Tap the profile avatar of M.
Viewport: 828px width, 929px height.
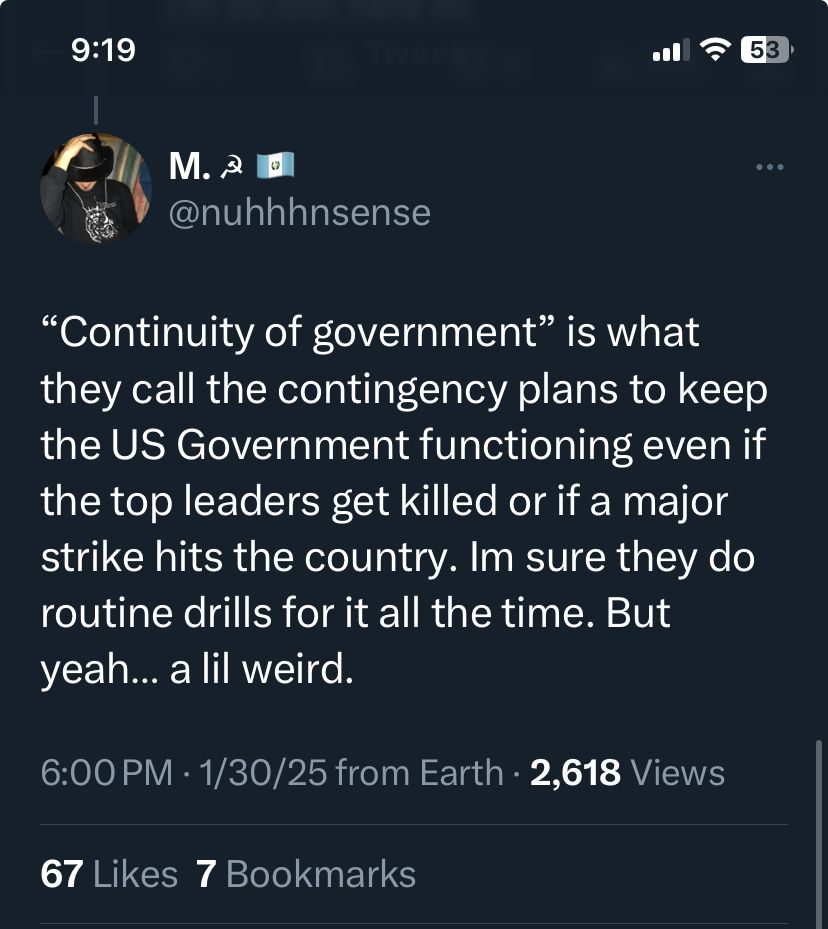[96, 188]
